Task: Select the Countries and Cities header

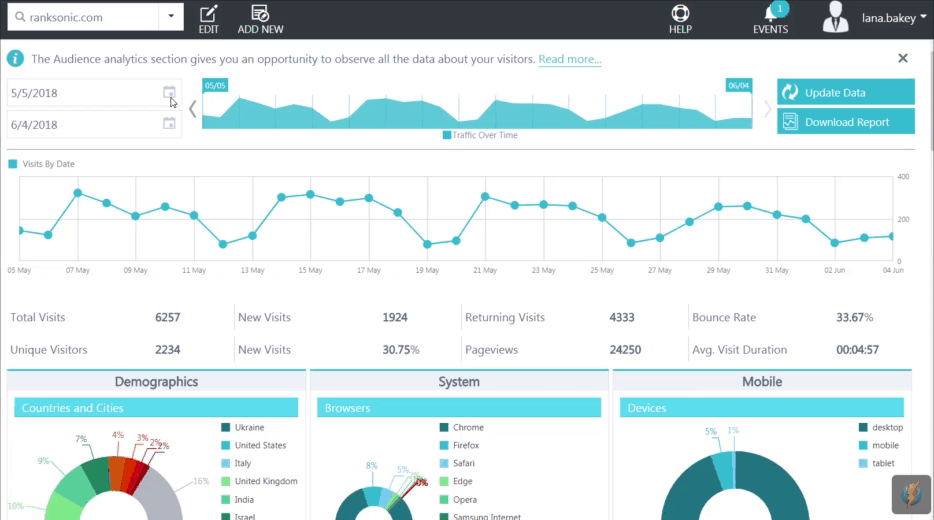Action: pyautogui.click(x=156, y=407)
